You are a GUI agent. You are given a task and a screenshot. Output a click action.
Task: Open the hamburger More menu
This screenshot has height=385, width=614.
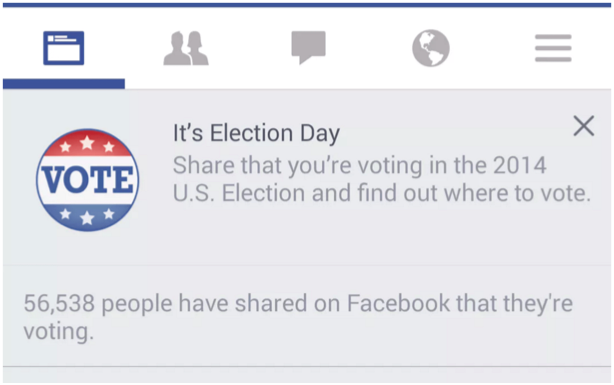[x=553, y=48]
